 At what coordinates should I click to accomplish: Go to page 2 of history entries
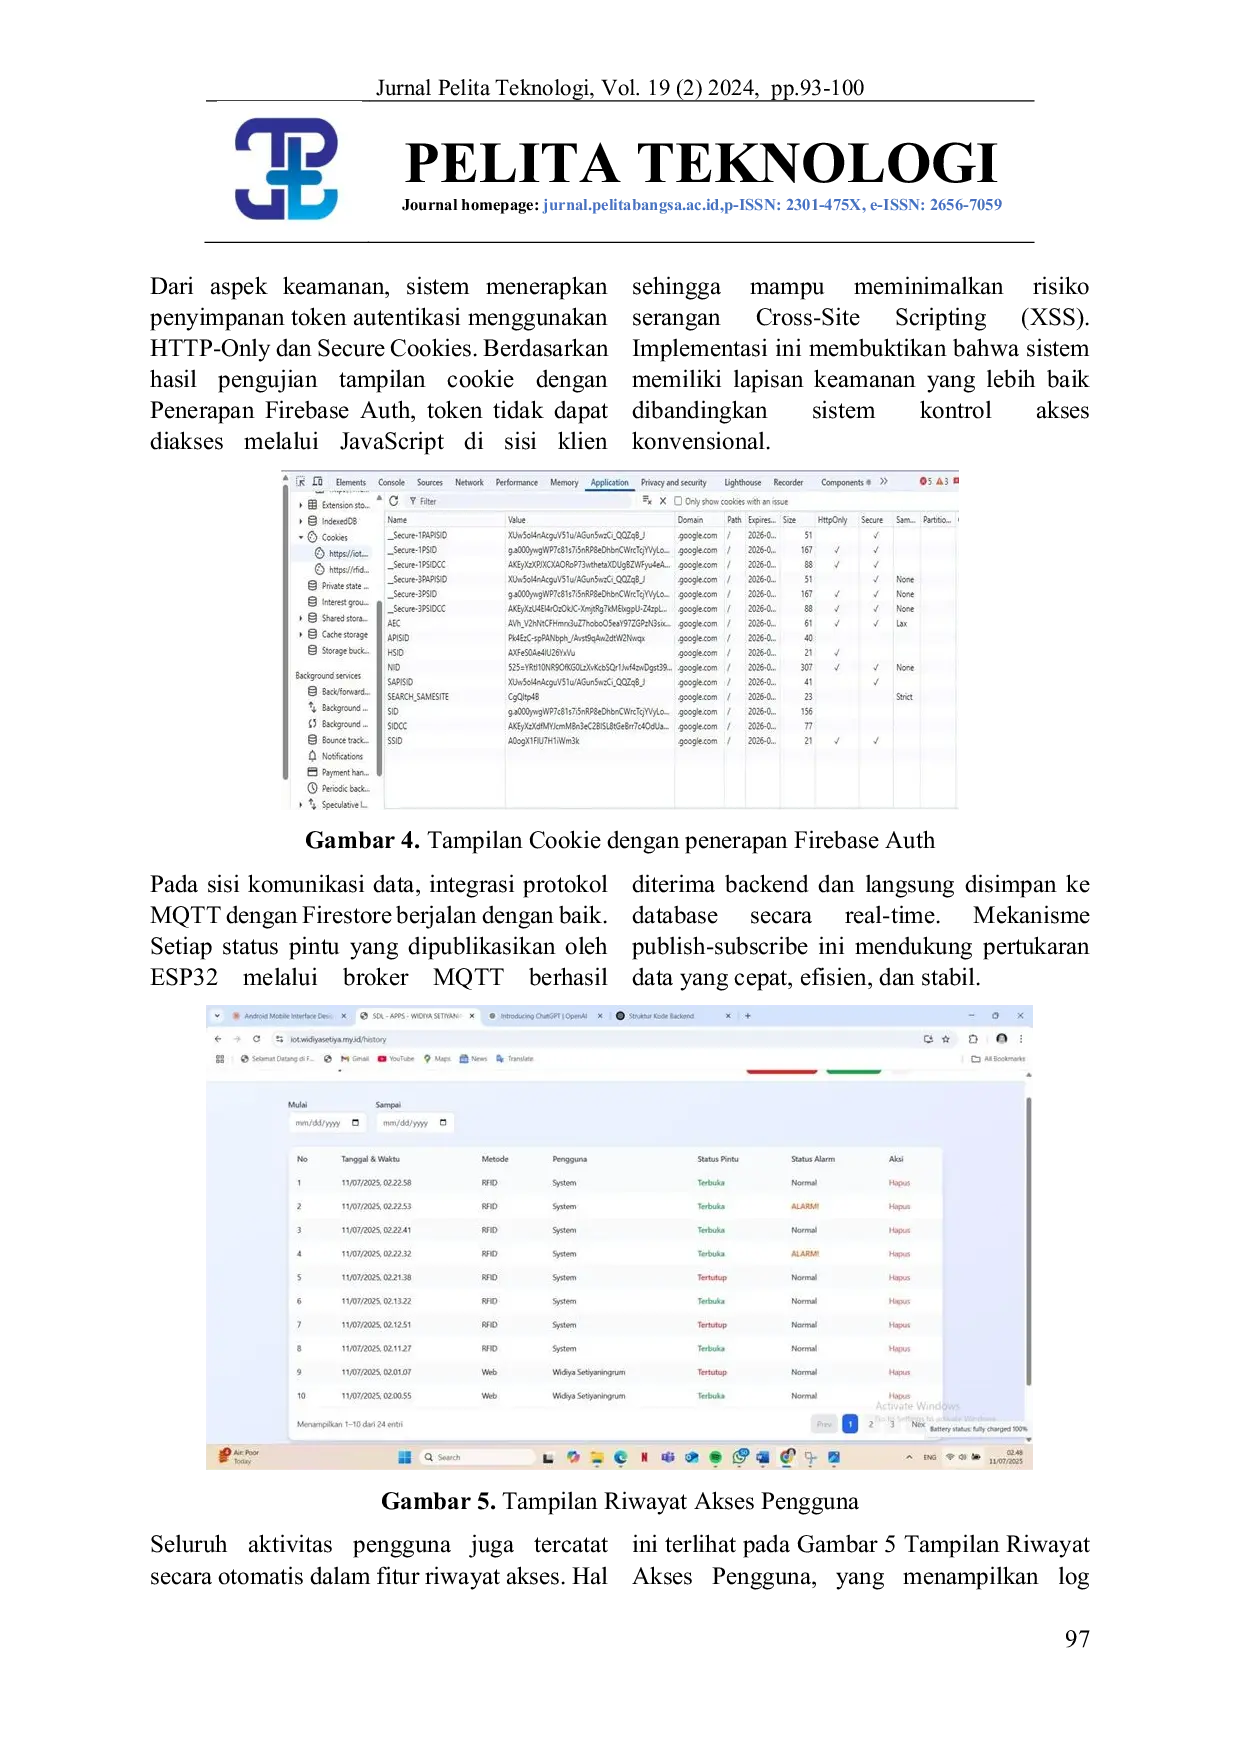tap(871, 1424)
